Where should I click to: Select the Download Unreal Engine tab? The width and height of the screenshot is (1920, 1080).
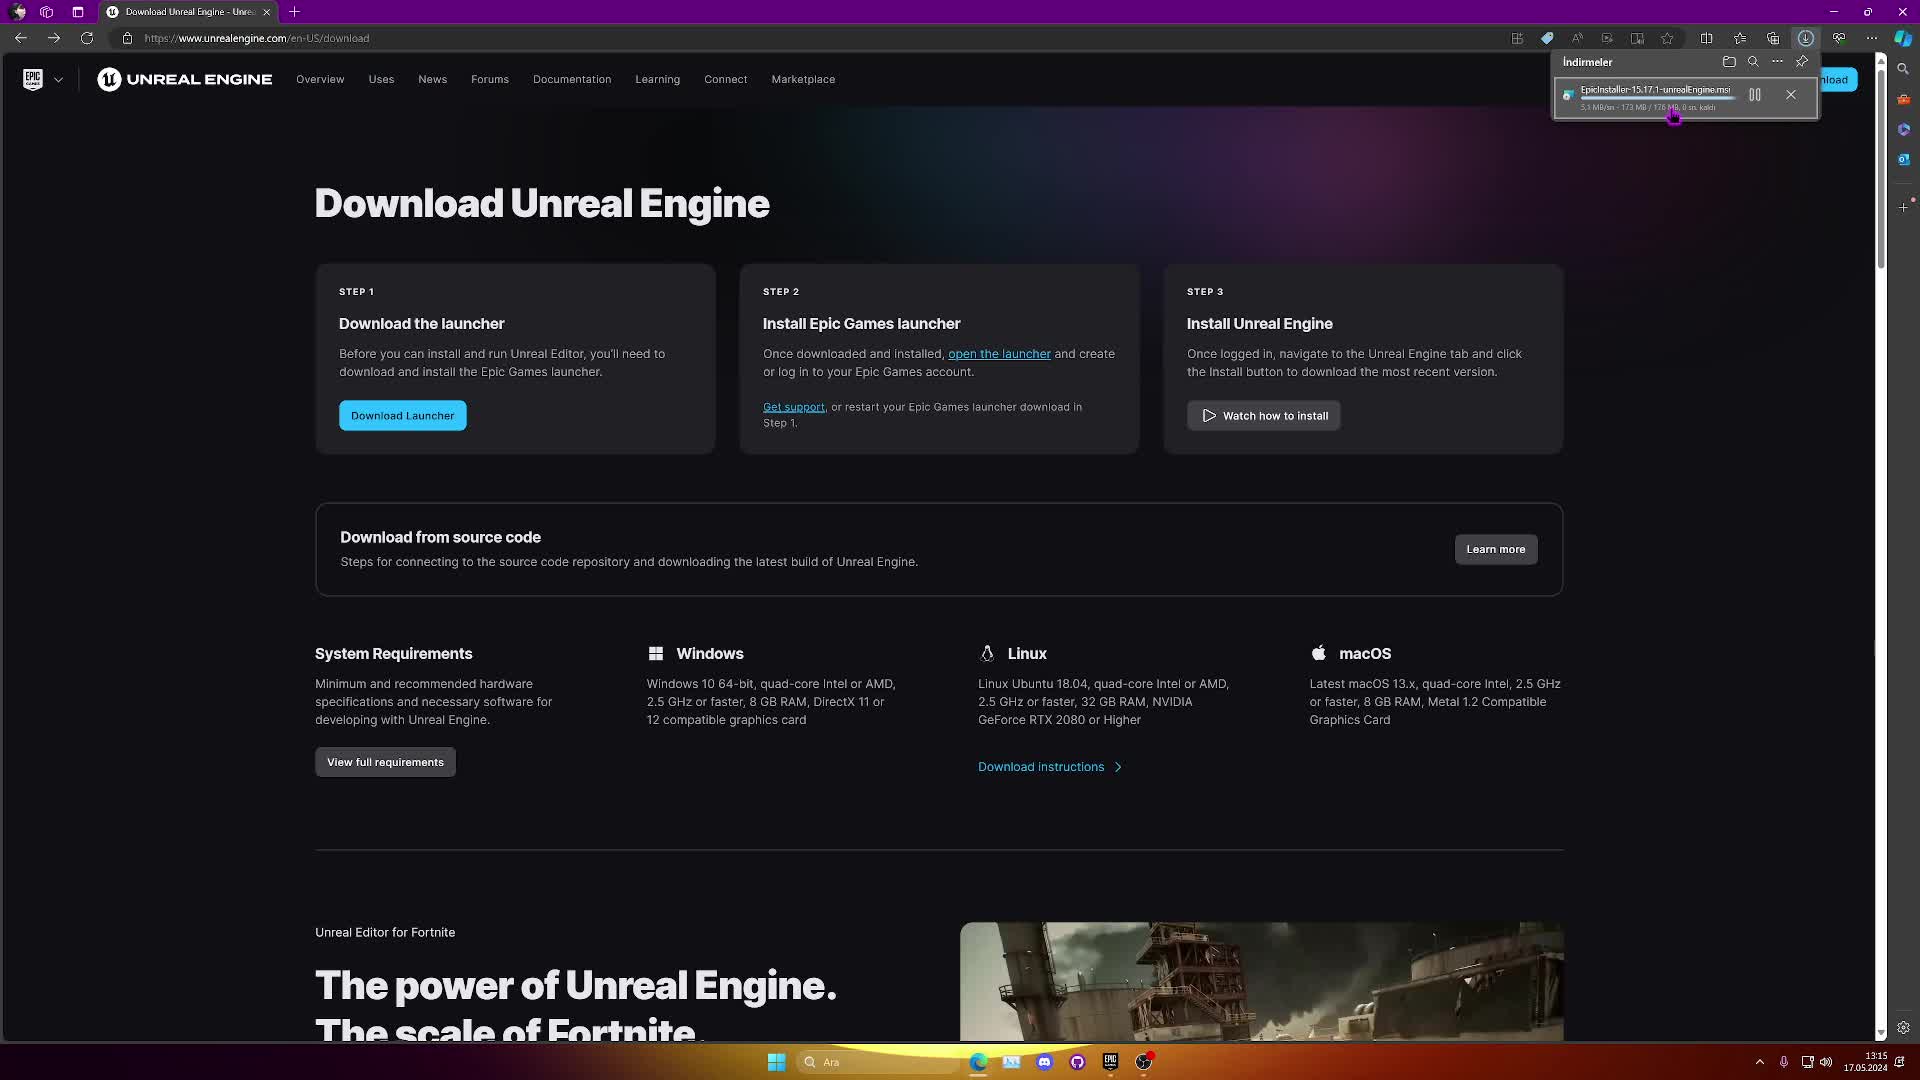188,12
